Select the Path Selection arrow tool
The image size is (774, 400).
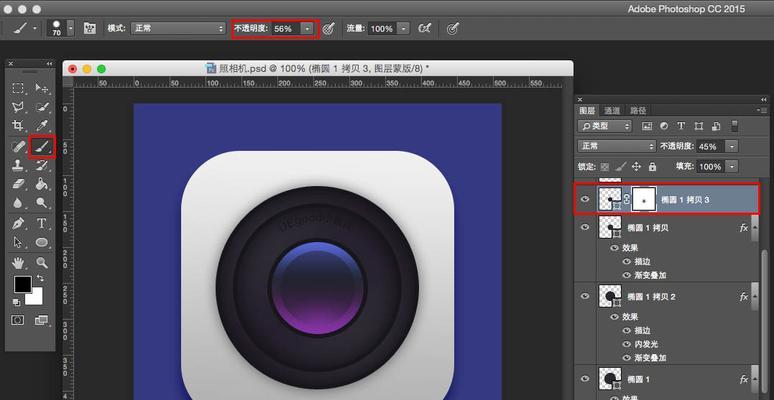pyautogui.click(x=18, y=242)
